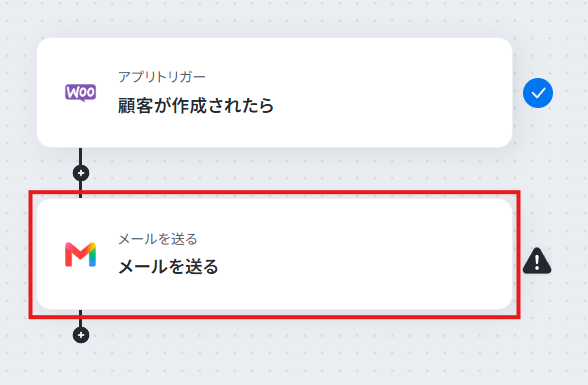Add a step below the WooCommerce trigger

(x=81, y=173)
